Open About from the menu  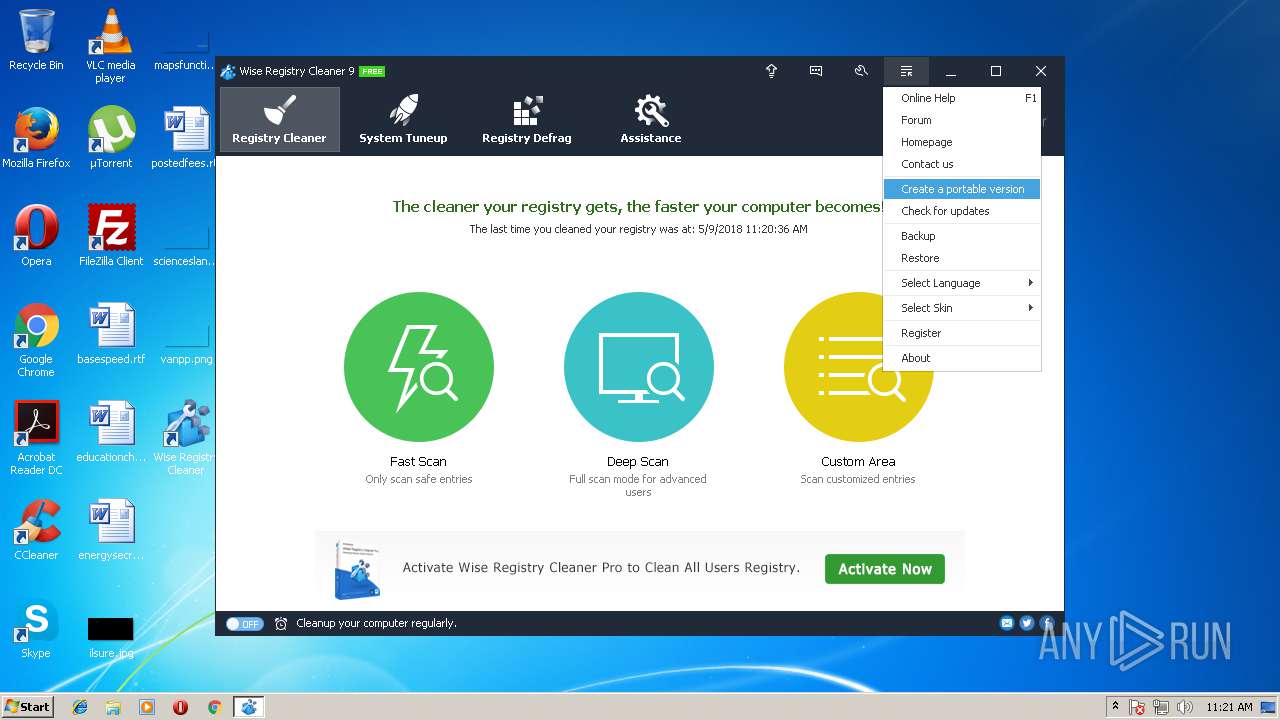(962, 358)
